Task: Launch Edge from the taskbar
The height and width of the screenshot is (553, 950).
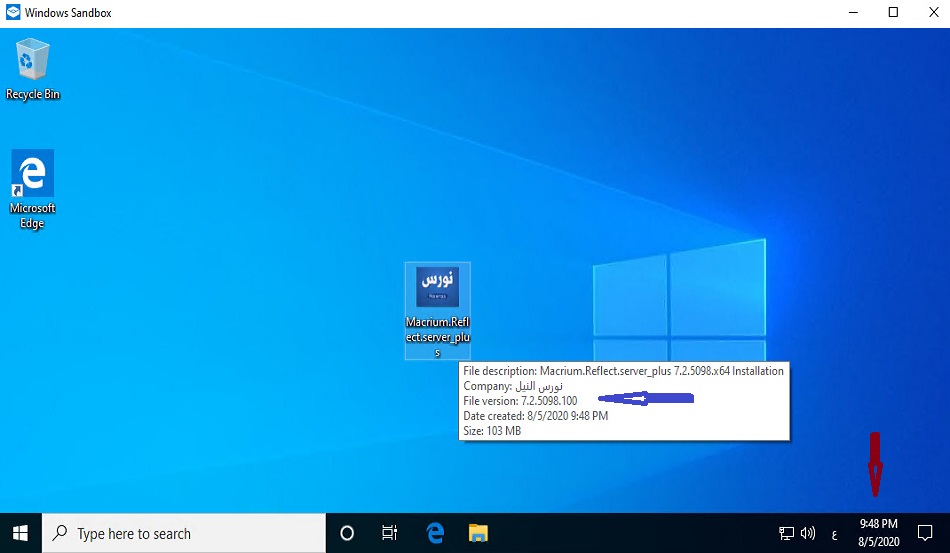Action: [x=435, y=534]
